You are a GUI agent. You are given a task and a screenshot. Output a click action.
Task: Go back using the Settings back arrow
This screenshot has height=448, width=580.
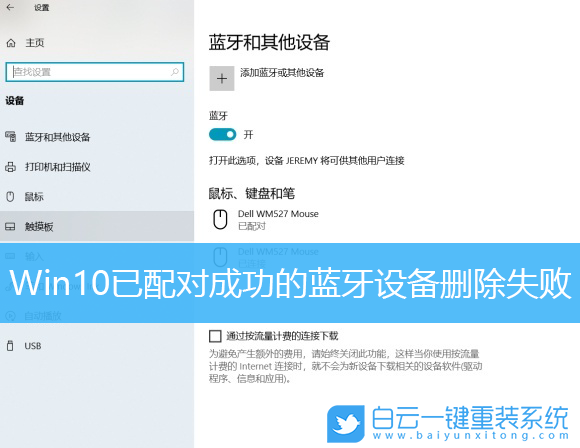tap(10, 7)
